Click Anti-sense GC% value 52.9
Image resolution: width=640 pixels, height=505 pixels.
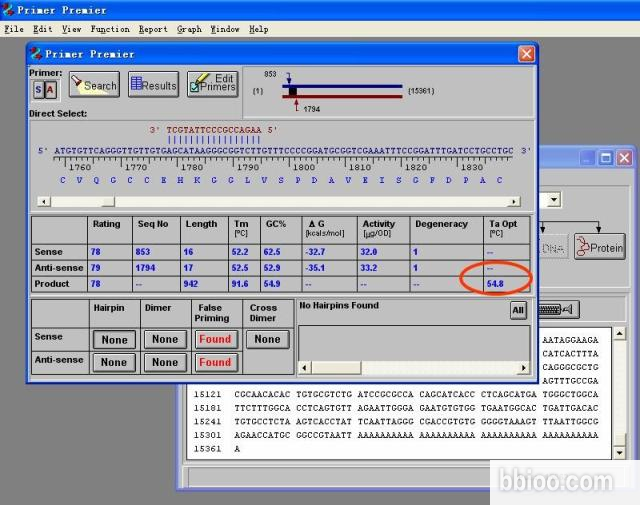272,268
